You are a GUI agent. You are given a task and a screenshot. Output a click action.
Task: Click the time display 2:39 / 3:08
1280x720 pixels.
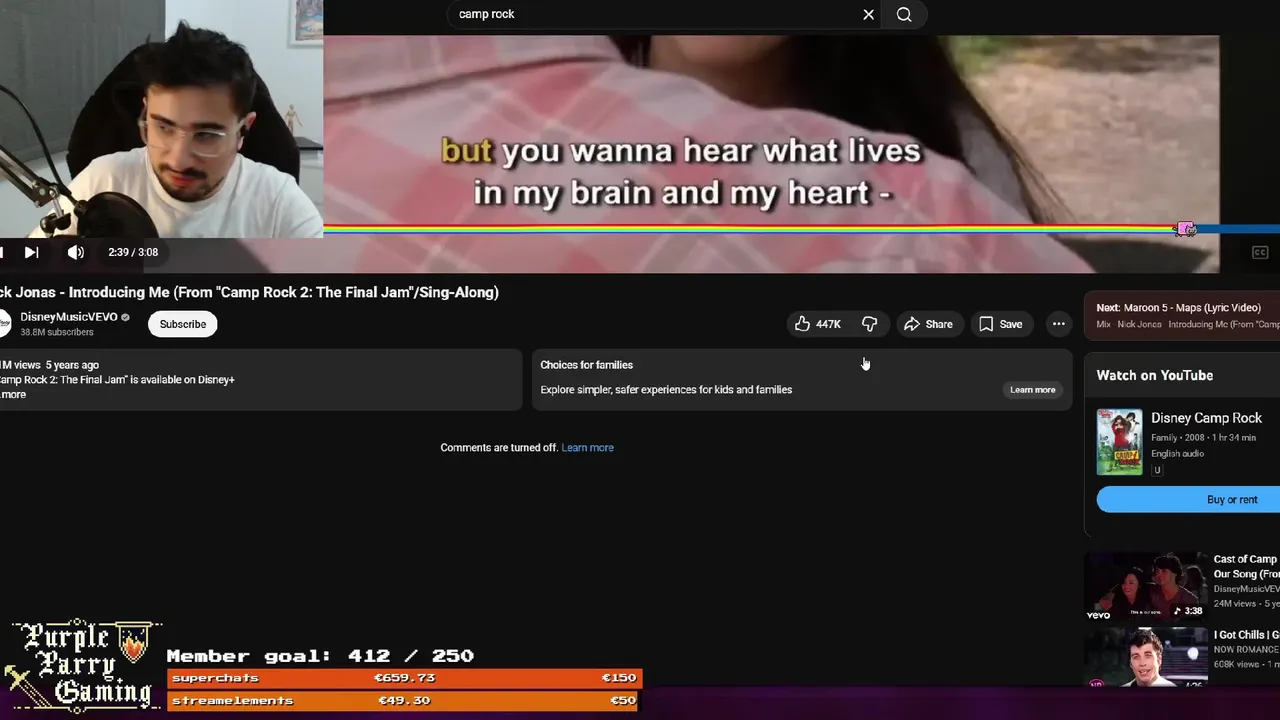pos(133,252)
